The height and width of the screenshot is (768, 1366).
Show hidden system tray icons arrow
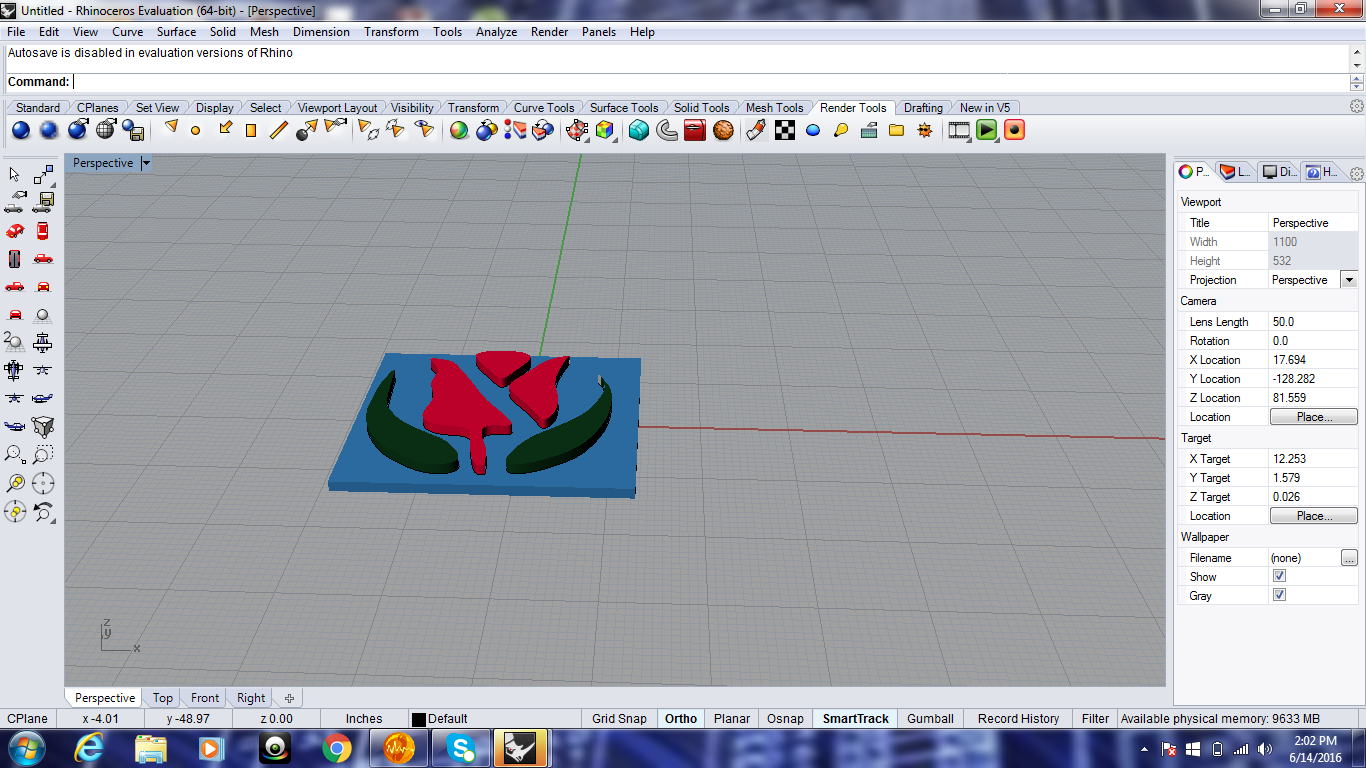pyautogui.click(x=1144, y=749)
